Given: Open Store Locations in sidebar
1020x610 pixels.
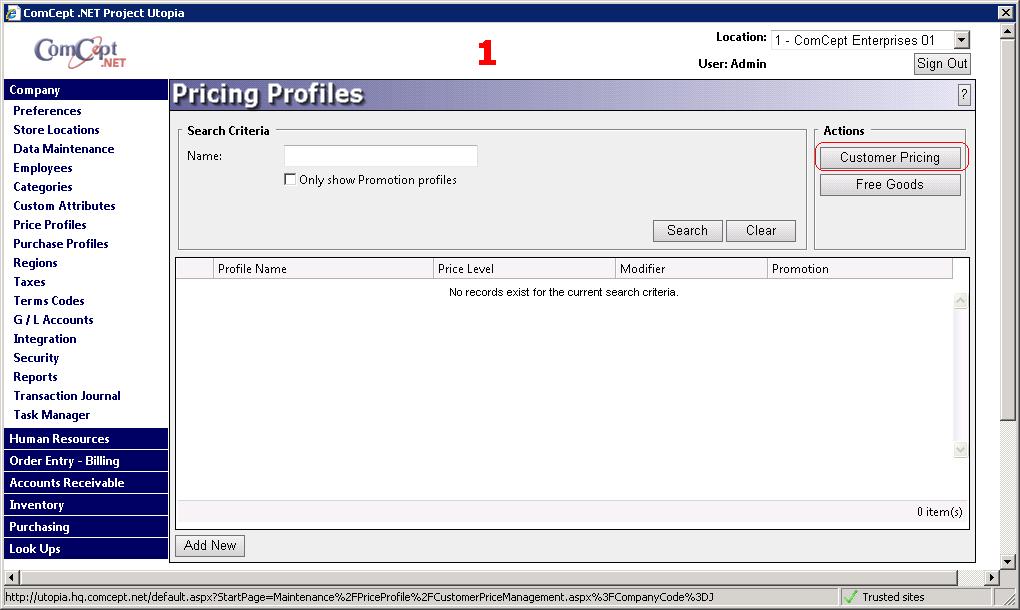Looking at the screenshot, I should [56, 130].
